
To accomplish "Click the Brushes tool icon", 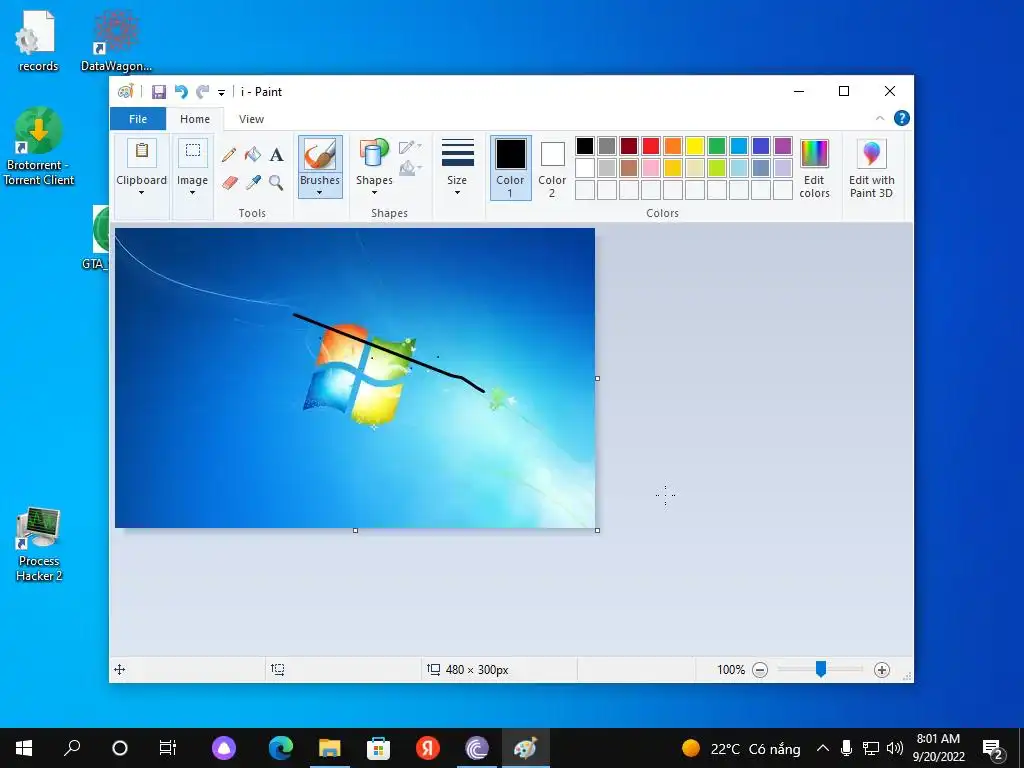I will [x=320, y=155].
